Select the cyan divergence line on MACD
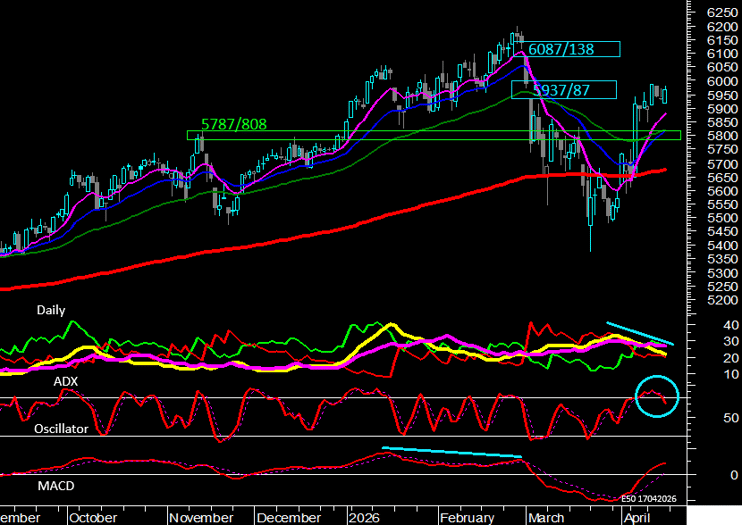Viewport: 742px width, 525px height. (x=451, y=452)
